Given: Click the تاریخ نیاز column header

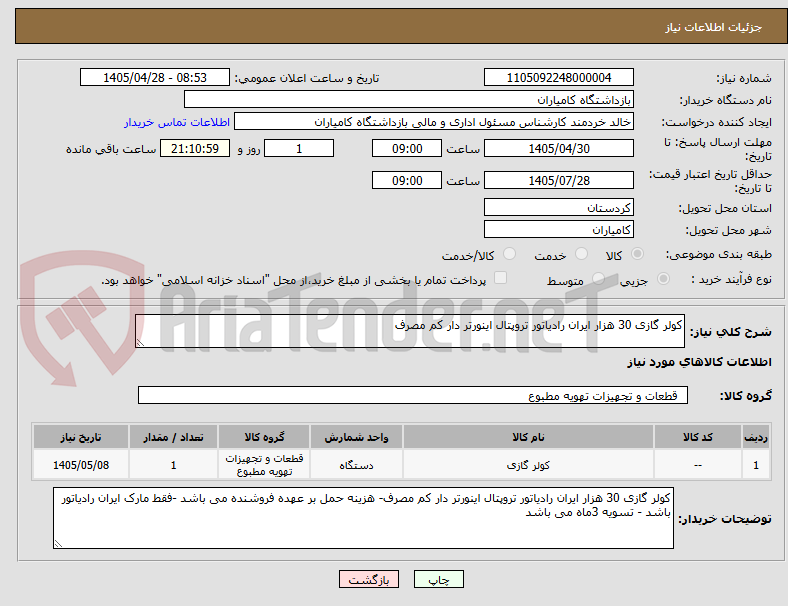Looking at the screenshot, I should 81,437.
